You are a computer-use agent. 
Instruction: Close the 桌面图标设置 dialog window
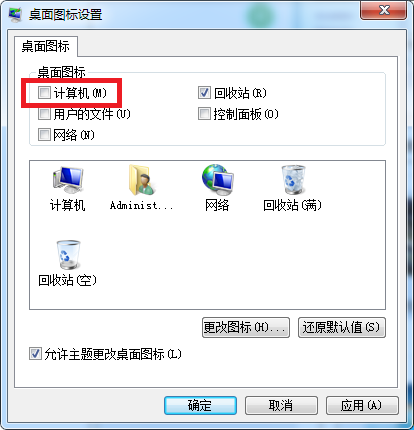(x=384, y=10)
